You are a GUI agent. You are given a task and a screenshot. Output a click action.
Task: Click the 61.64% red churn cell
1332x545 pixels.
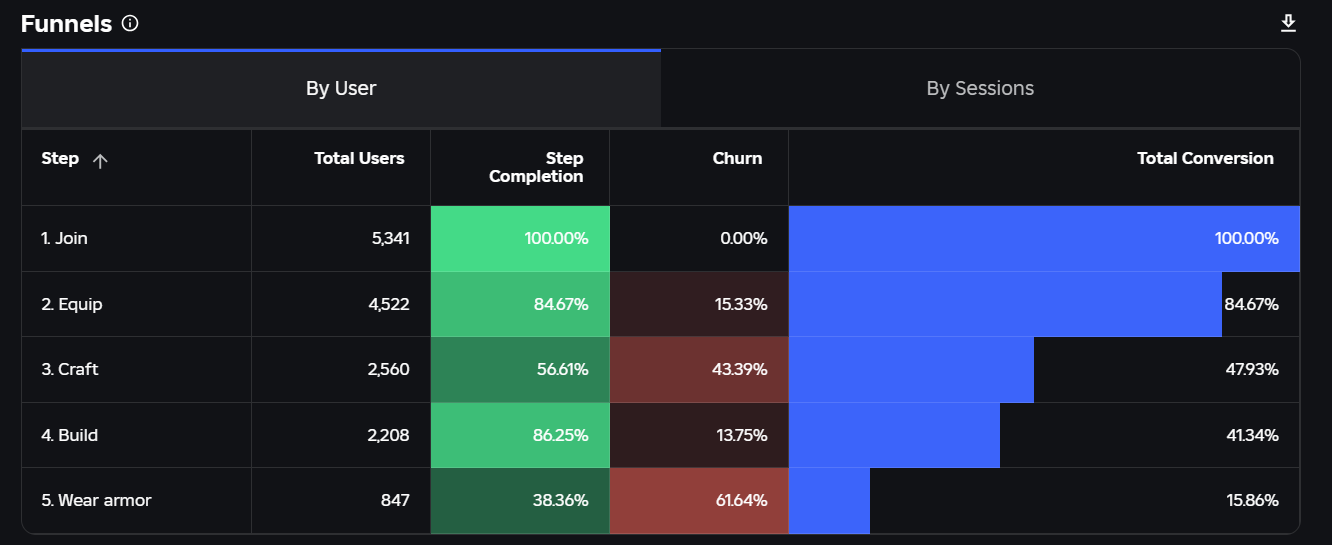pyautogui.click(x=699, y=500)
